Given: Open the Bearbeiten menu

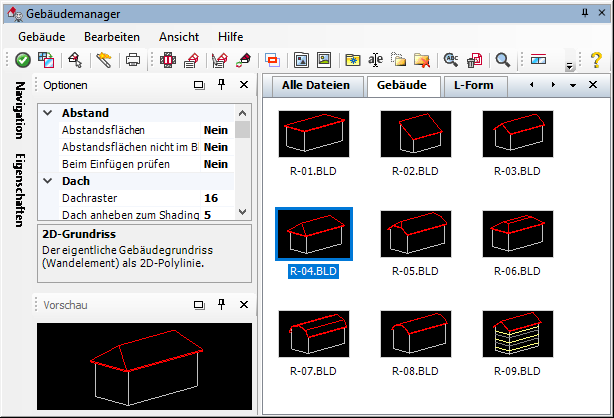Looking at the screenshot, I should [x=112, y=34].
